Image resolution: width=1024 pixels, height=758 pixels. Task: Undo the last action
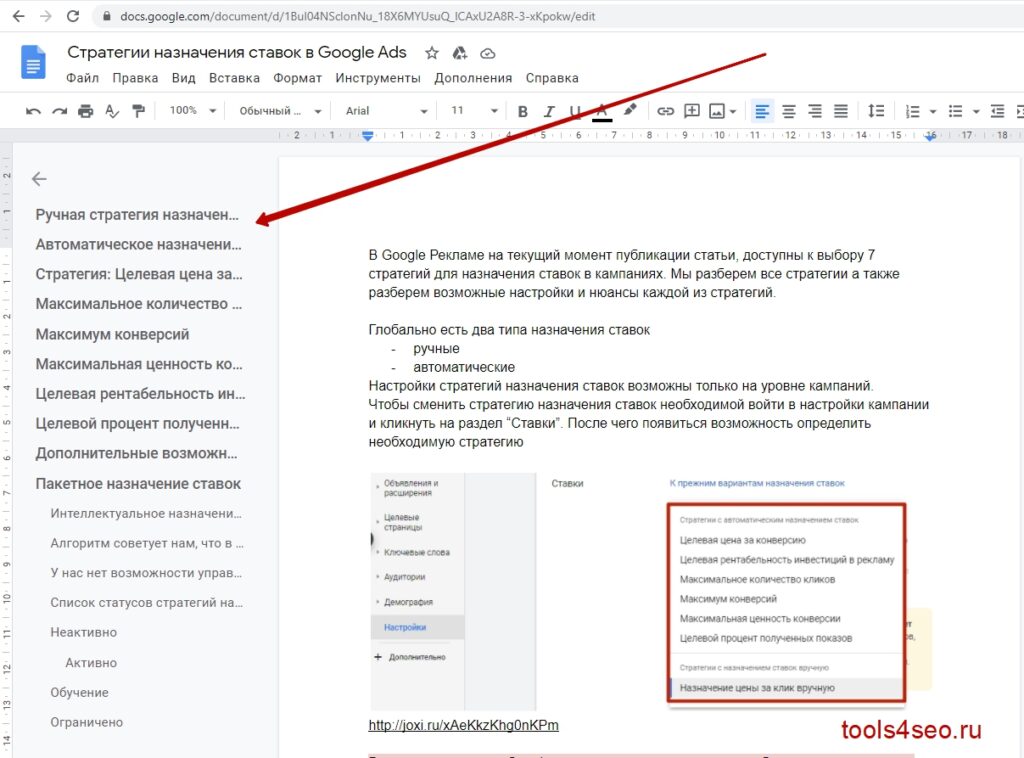pyautogui.click(x=33, y=112)
